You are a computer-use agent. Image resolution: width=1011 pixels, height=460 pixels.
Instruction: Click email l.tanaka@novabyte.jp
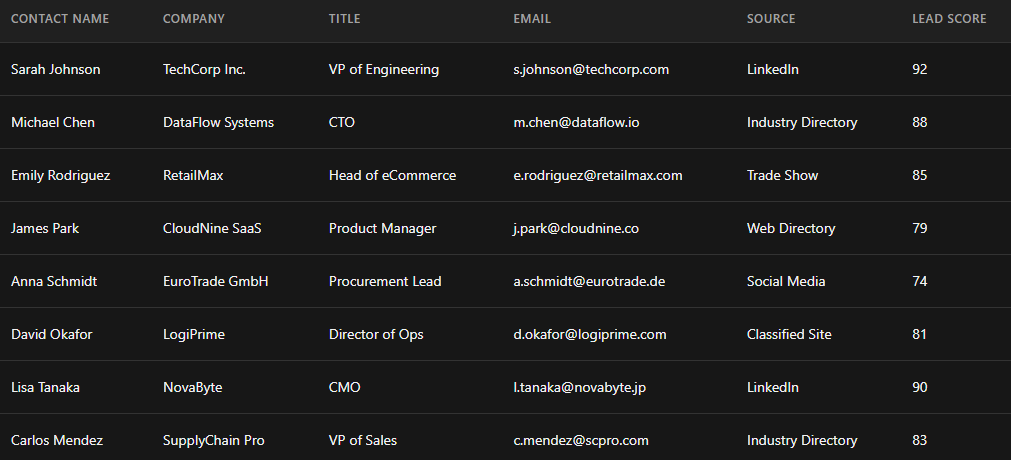[580, 388]
